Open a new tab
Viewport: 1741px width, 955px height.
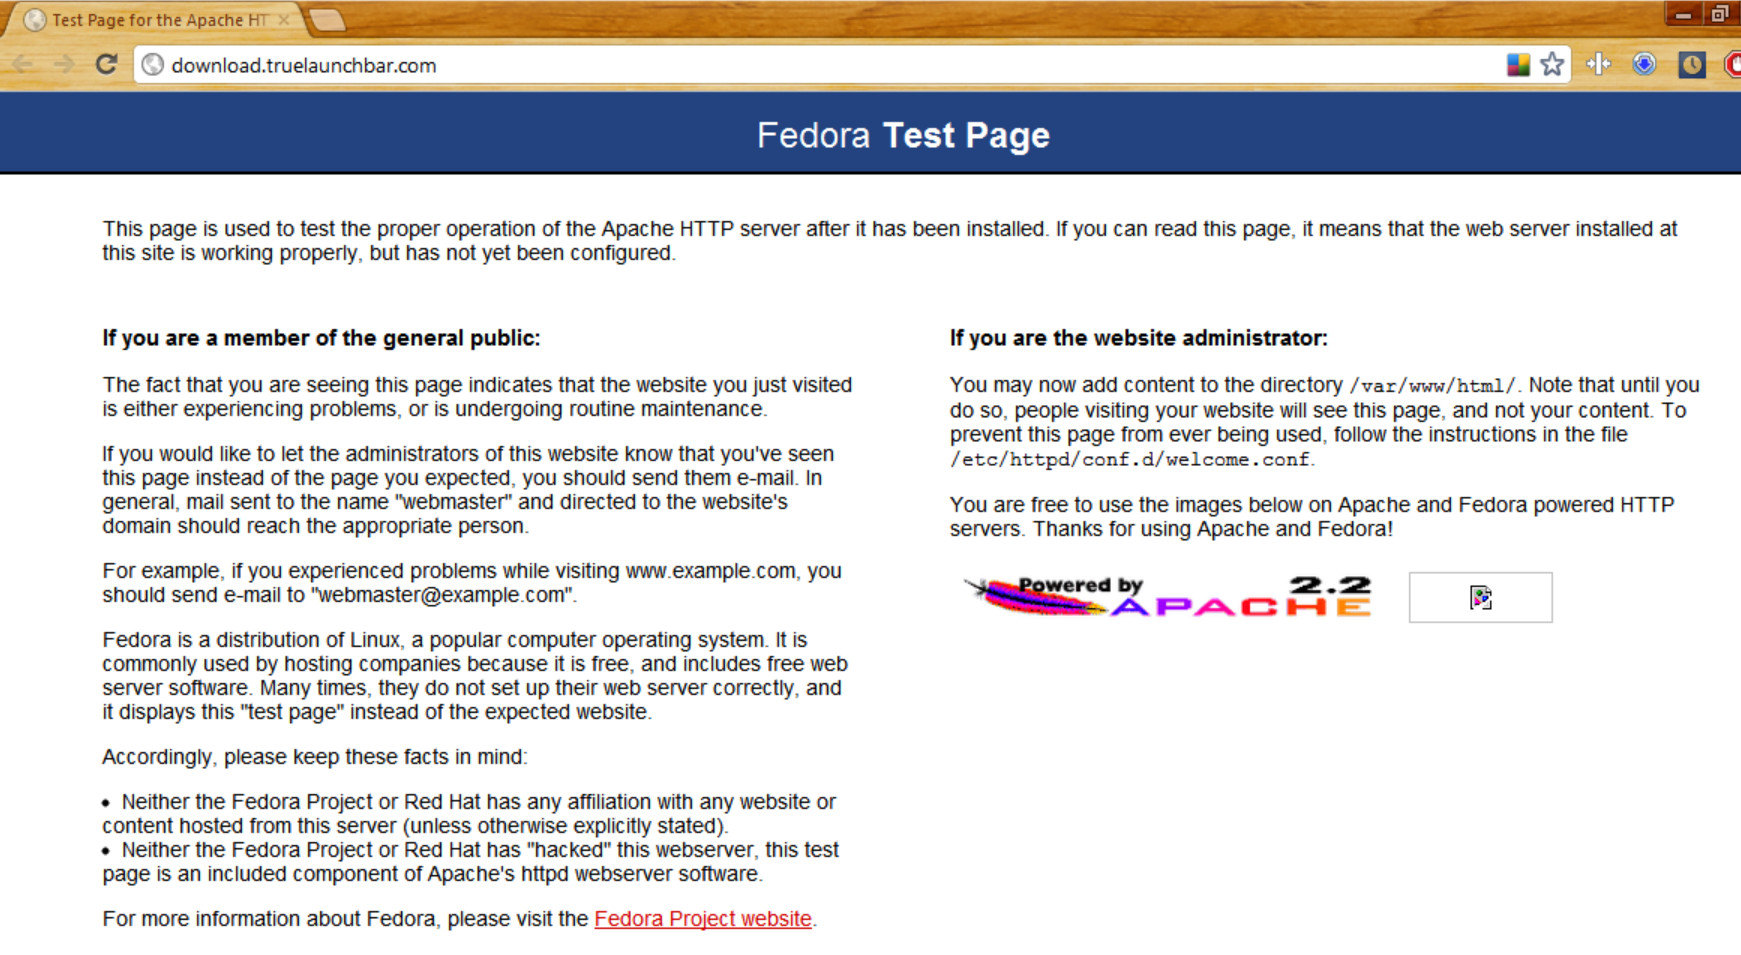pyautogui.click(x=326, y=20)
